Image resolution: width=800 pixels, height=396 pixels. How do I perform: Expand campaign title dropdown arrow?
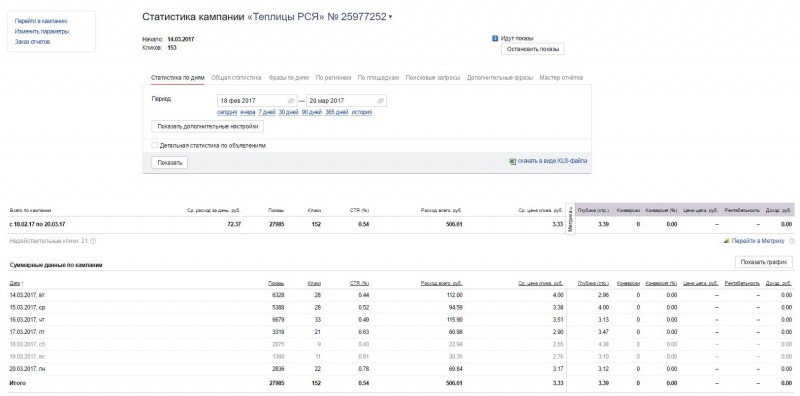pos(390,17)
